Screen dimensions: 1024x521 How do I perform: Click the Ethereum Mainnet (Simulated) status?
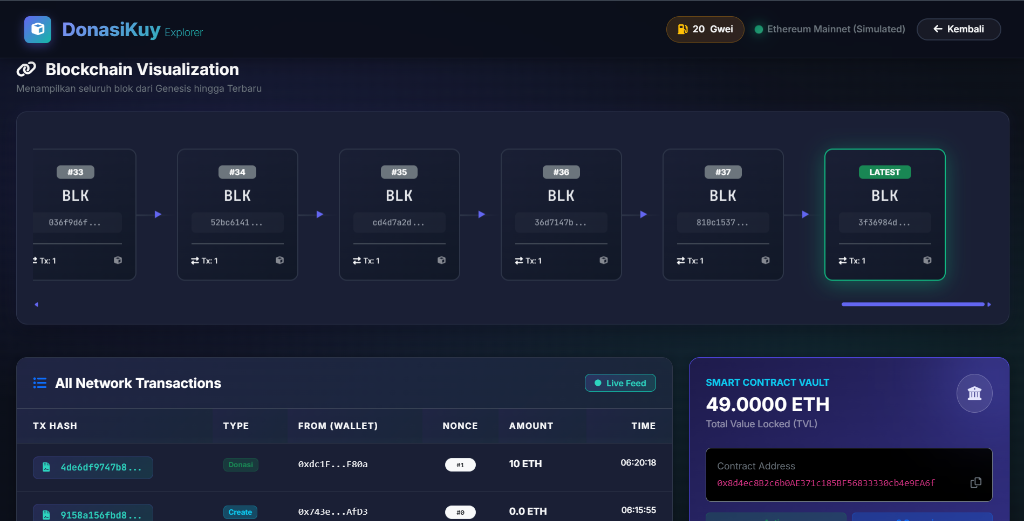830,29
